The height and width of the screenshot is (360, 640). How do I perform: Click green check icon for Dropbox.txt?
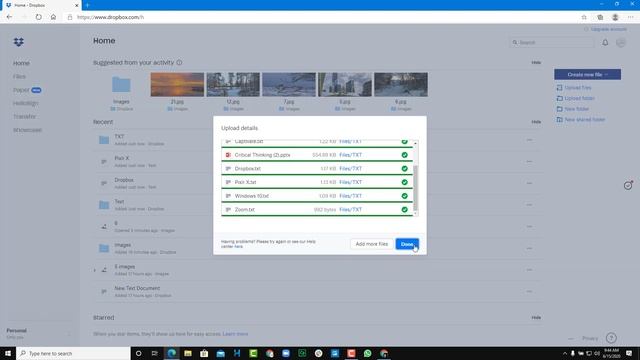point(404,169)
